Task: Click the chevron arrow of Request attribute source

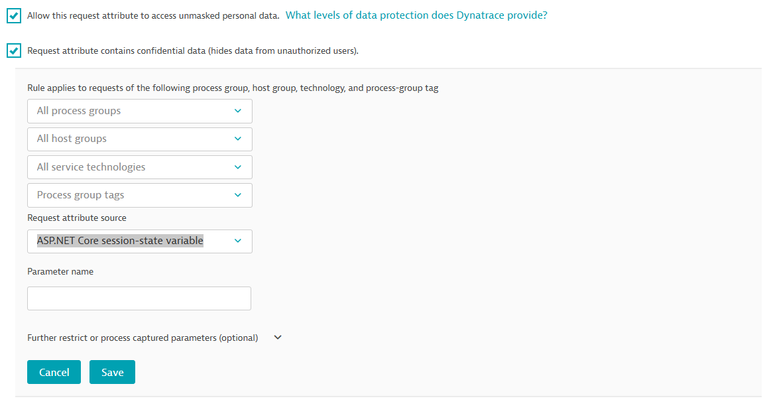Action: click(237, 241)
